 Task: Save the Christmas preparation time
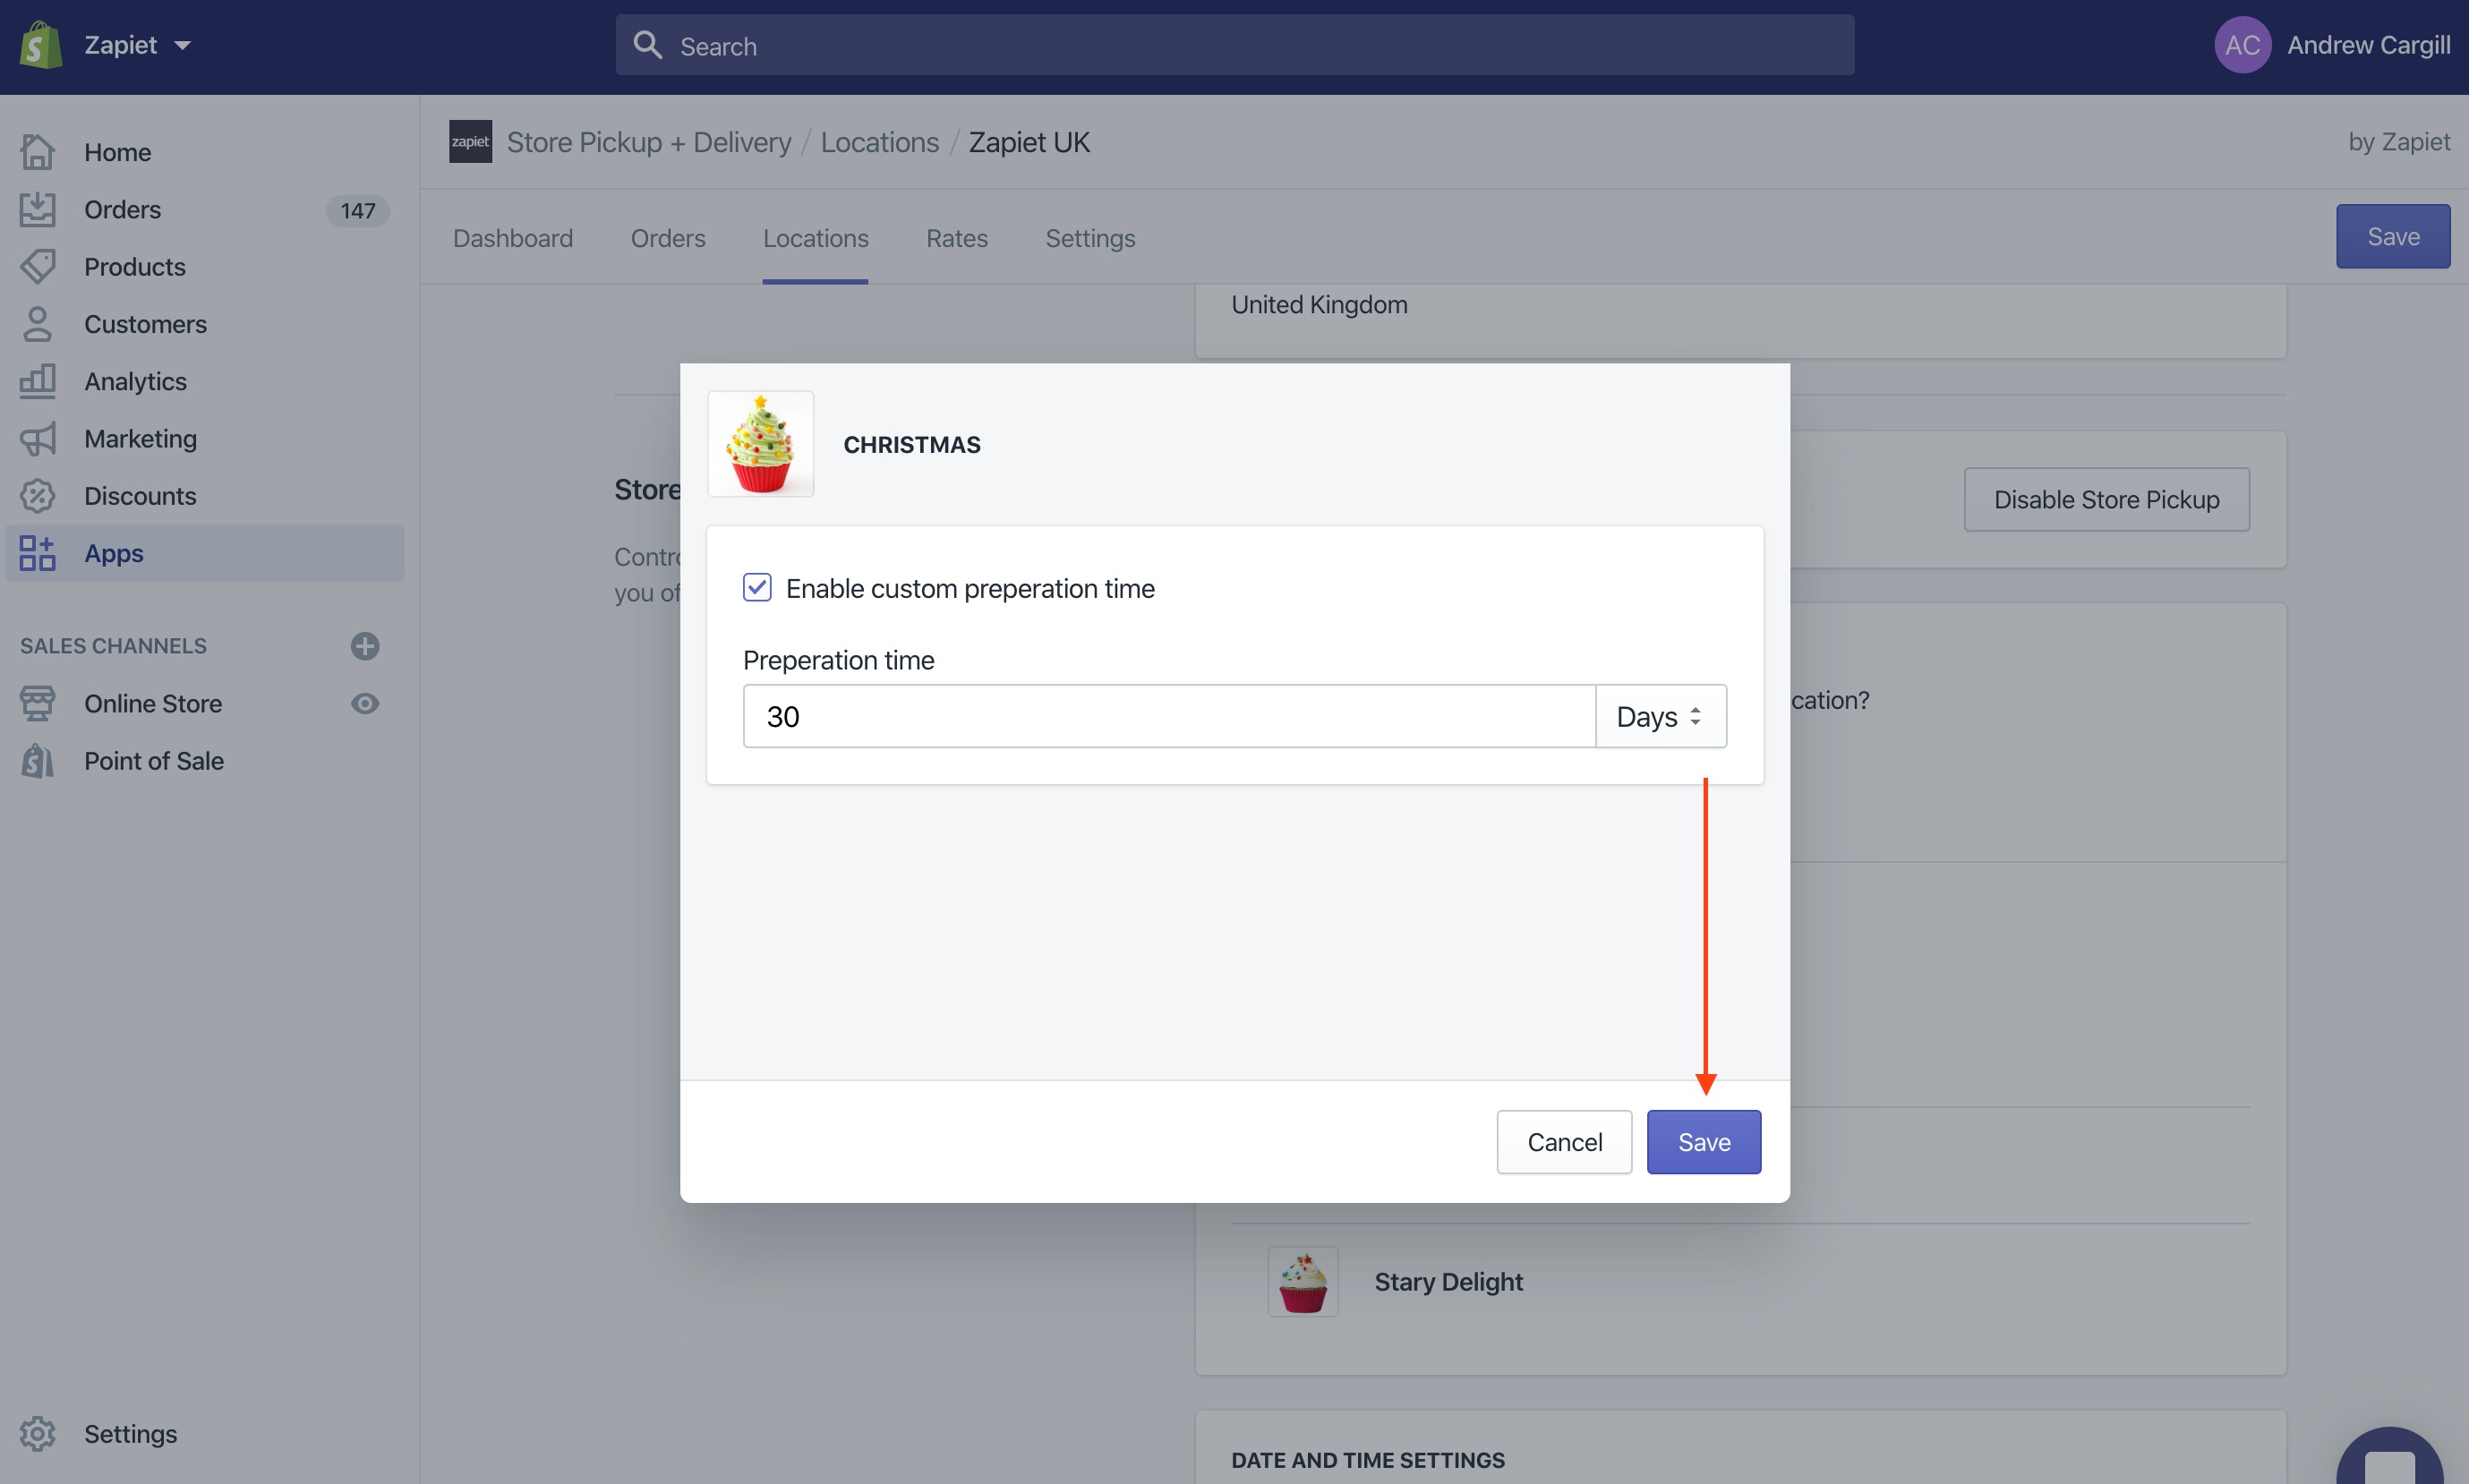coord(1704,1142)
